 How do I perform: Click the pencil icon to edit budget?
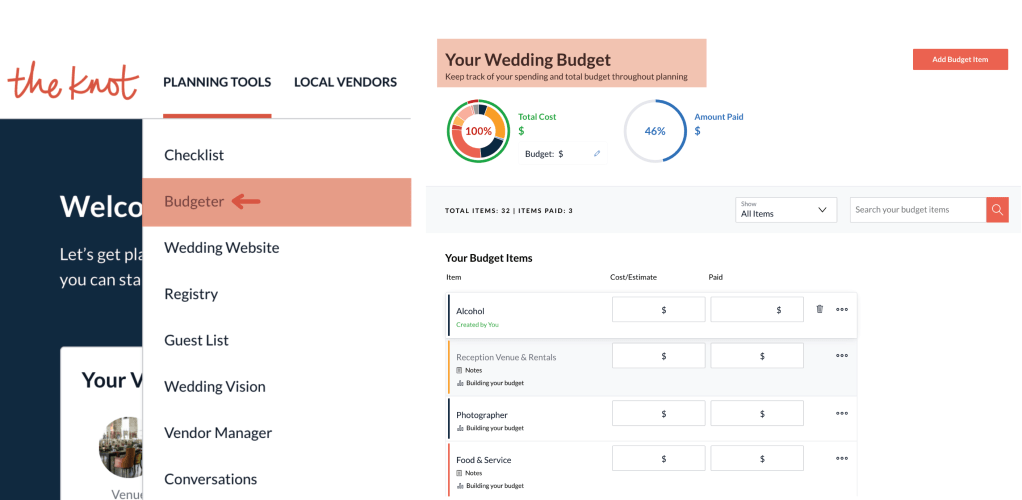tap(597, 154)
